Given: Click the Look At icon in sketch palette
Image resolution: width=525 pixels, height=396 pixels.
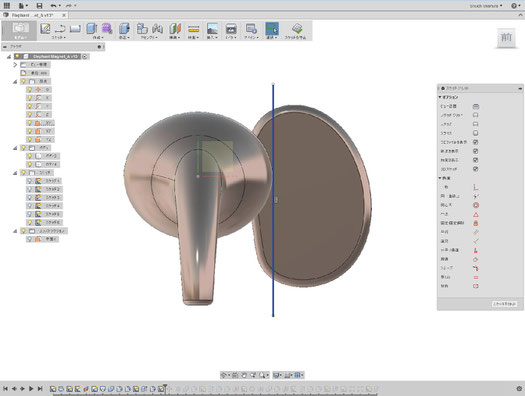Looking at the screenshot, I should (475, 106).
